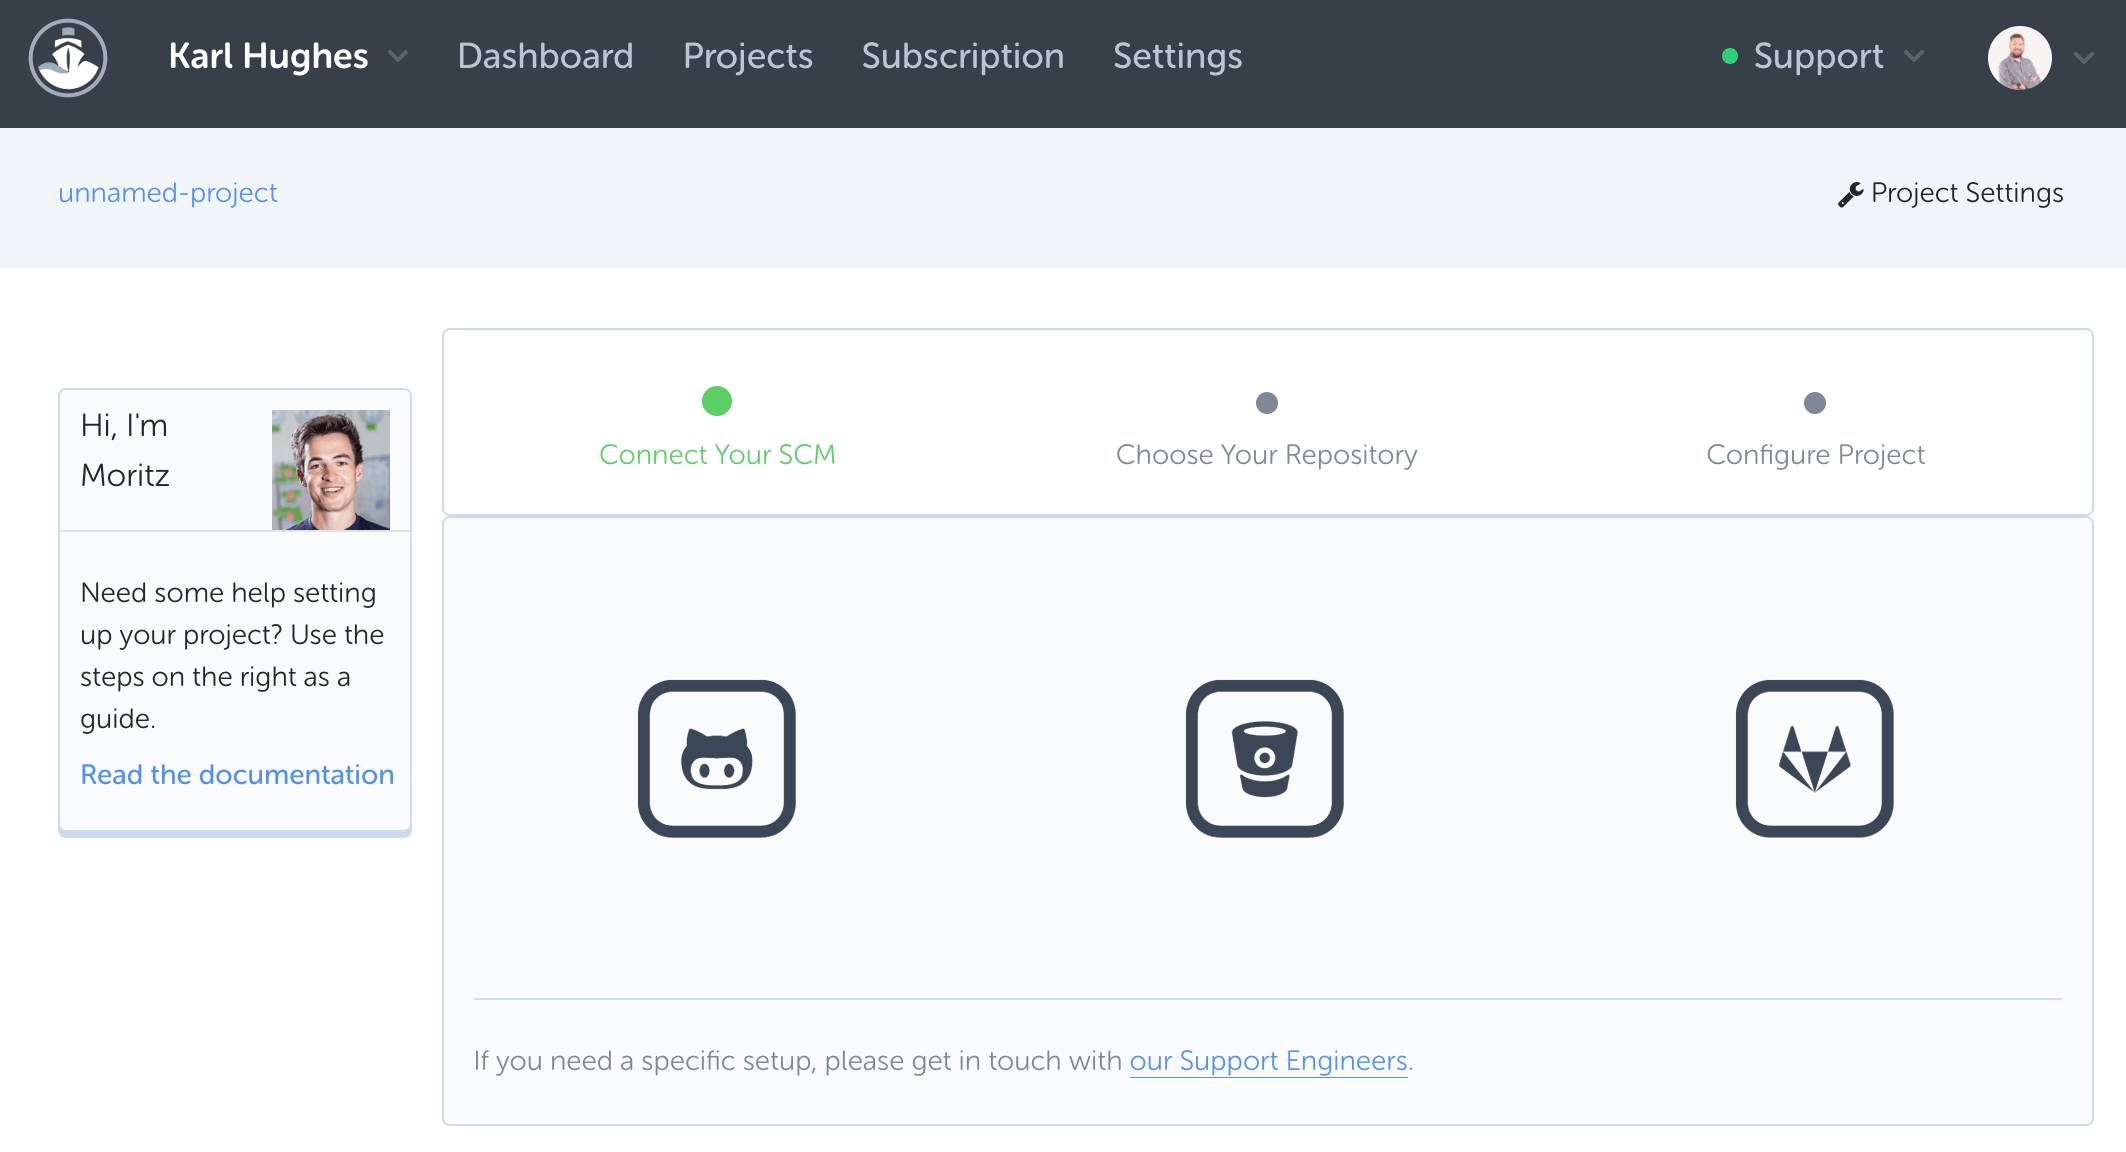
Task: Open the Subscription menu item
Action: click(x=963, y=56)
